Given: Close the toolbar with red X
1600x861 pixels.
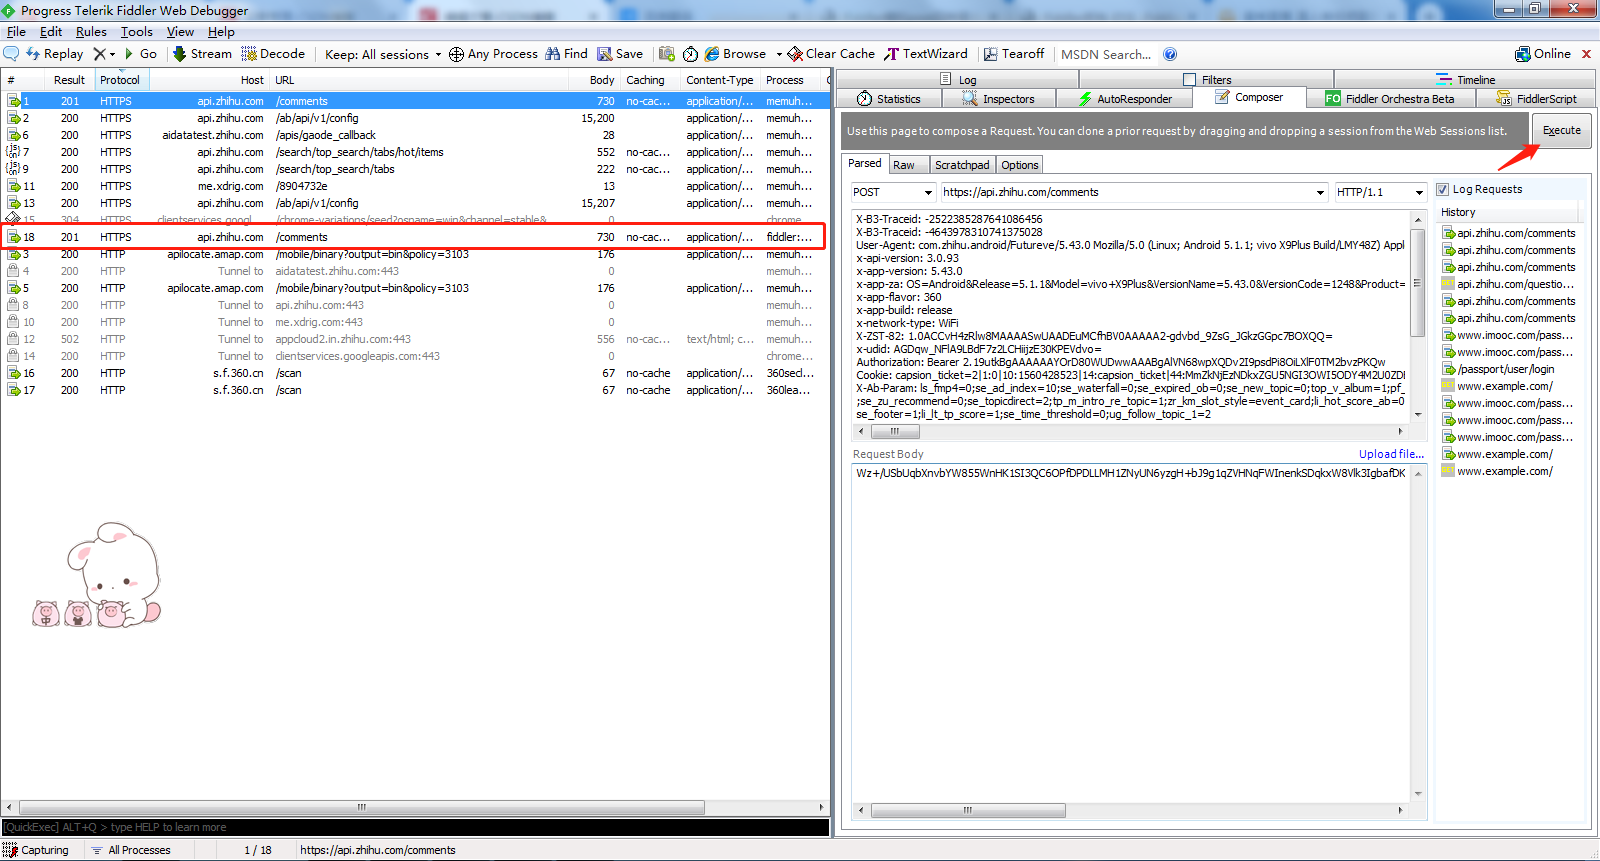Looking at the screenshot, I should tap(1586, 54).
